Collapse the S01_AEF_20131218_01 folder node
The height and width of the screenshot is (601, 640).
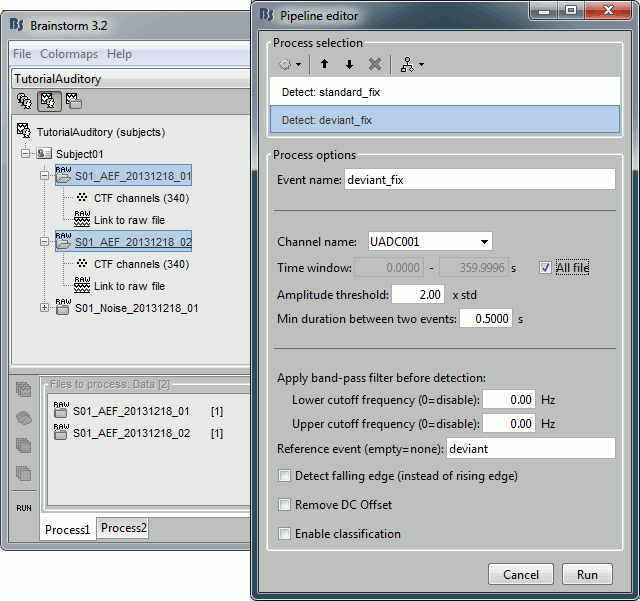[44, 176]
